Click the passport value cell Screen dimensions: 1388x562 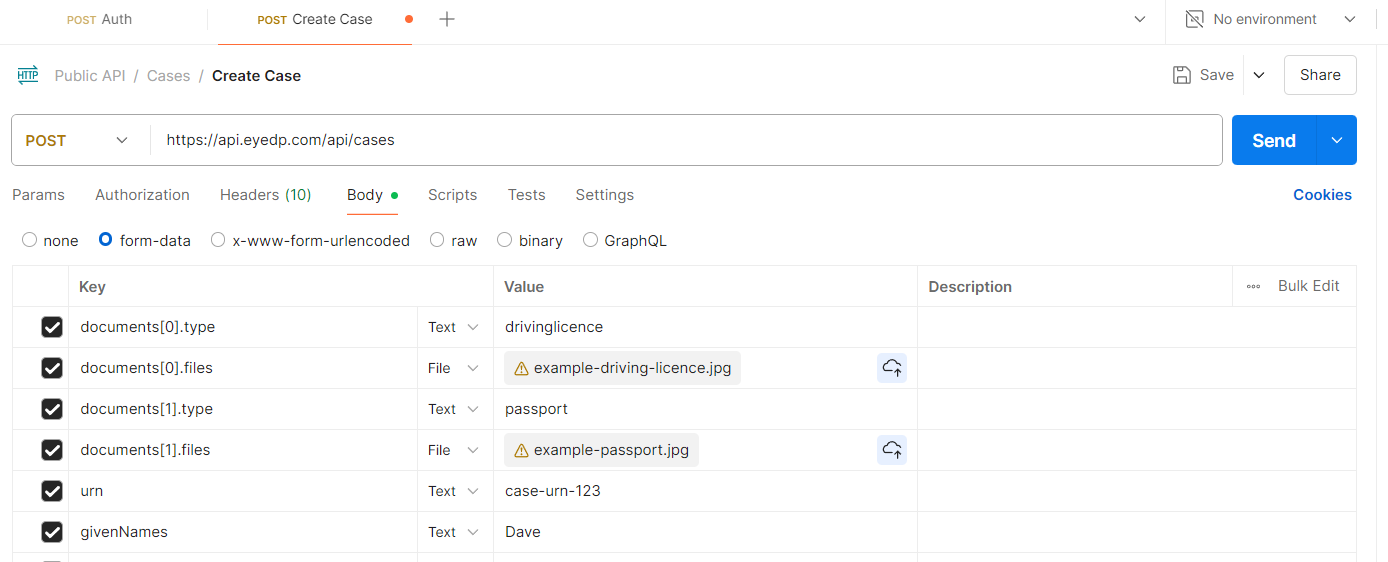(705, 409)
